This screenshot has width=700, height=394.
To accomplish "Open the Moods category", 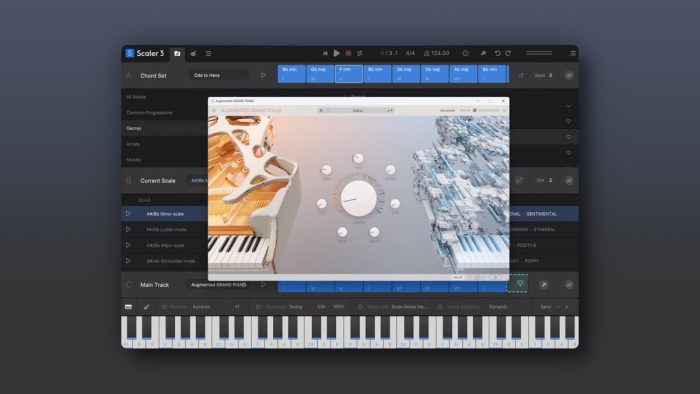I will coord(133,160).
